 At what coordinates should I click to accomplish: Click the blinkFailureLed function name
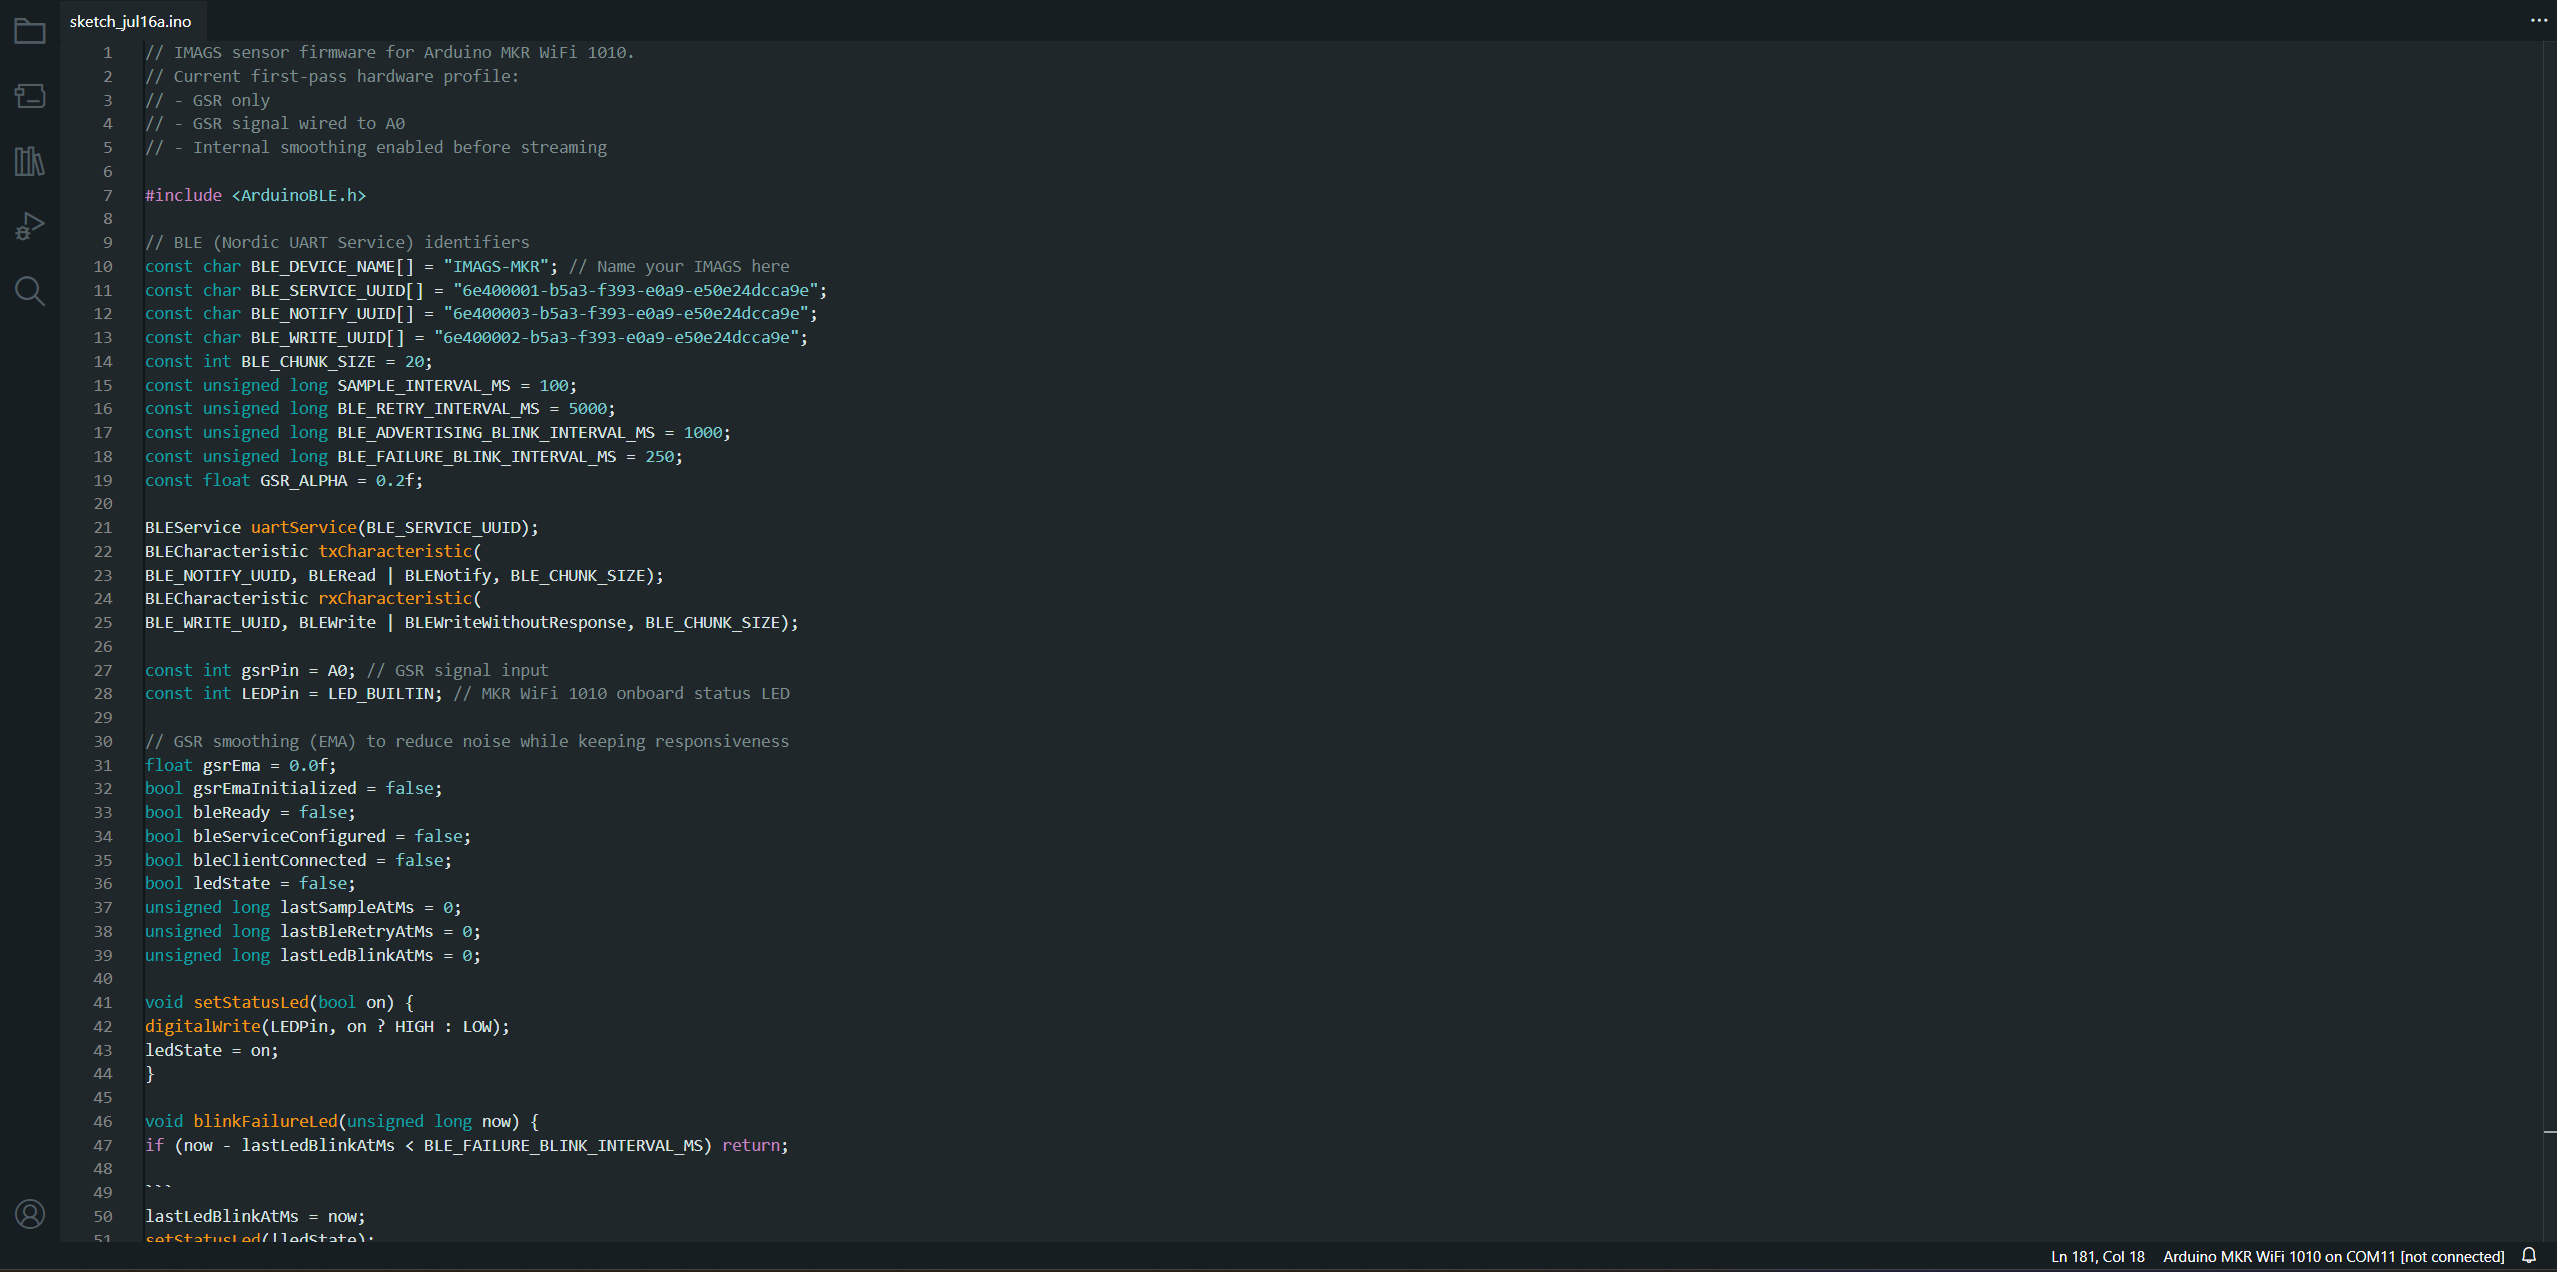[265, 1121]
